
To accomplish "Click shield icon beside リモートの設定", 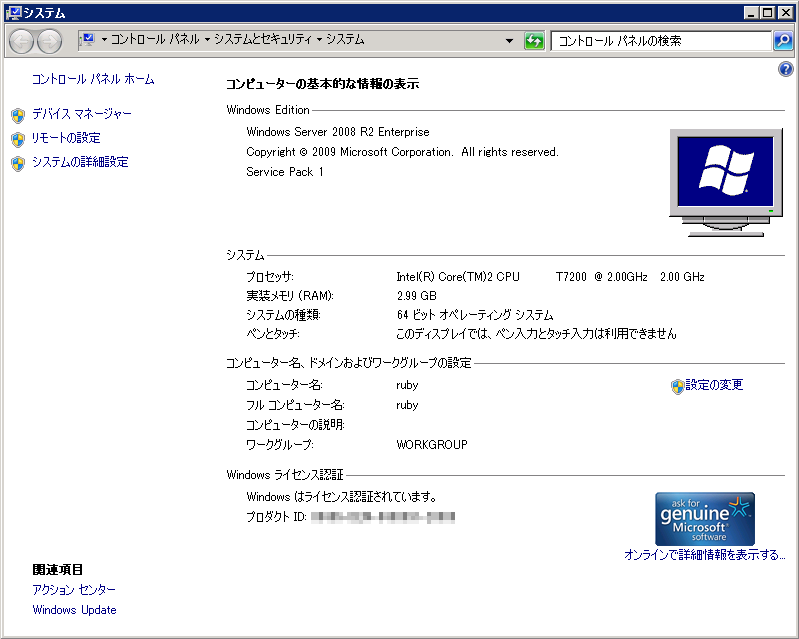I will (x=18, y=139).
